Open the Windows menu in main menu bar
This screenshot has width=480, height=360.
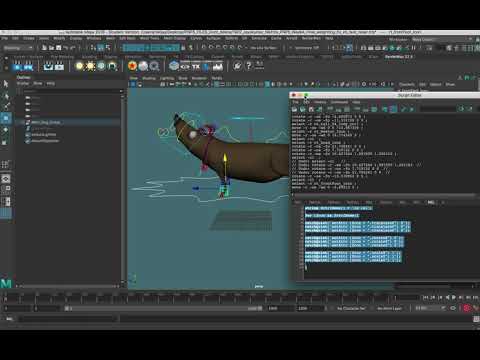coord(94,38)
